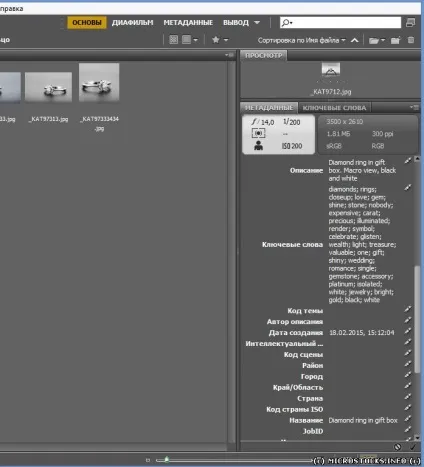Create a new folder with folder-plus icon
The width and height of the screenshot is (424, 467).
point(395,40)
